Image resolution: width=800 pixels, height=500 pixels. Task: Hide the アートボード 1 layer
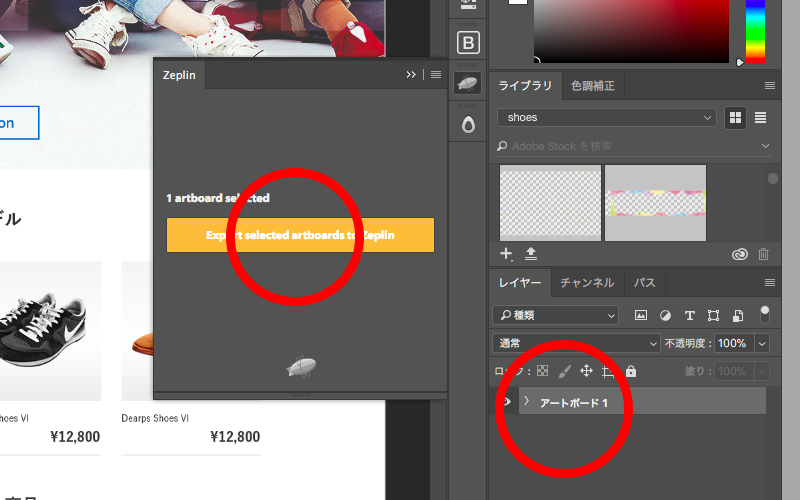(x=507, y=402)
